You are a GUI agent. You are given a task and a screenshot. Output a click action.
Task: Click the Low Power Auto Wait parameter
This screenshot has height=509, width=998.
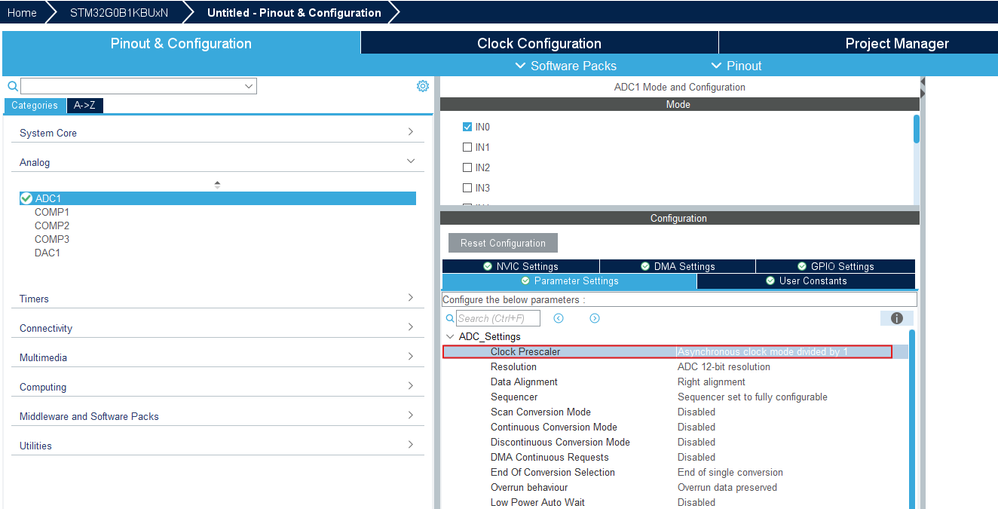pos(537,503)
